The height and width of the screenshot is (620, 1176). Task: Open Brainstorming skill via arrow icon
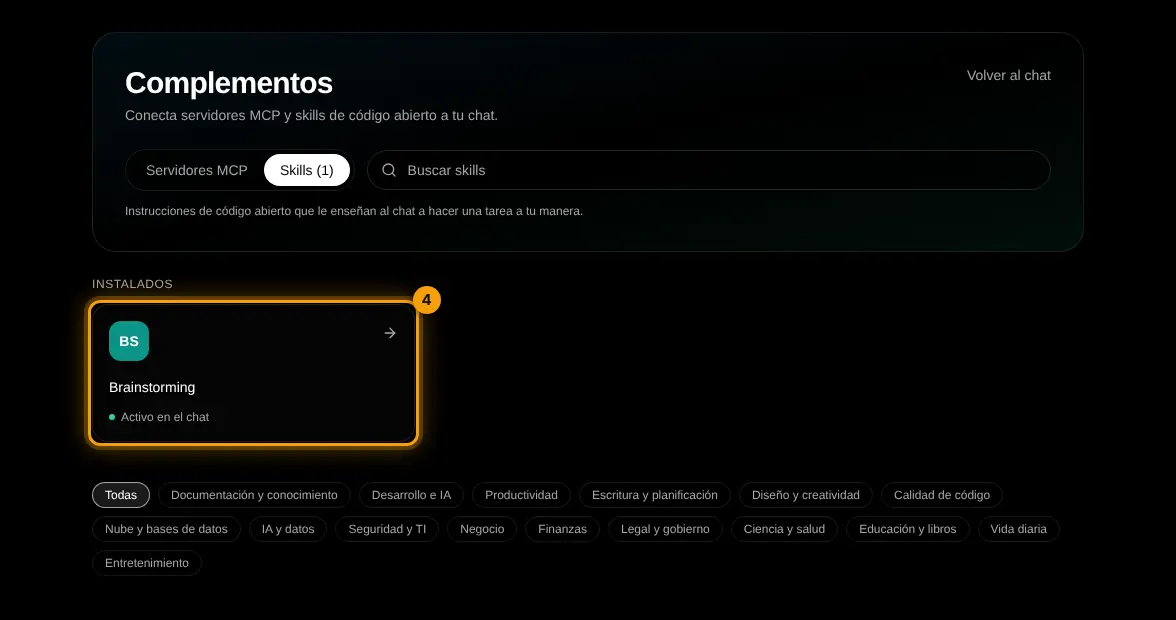[x=390, y=333]
